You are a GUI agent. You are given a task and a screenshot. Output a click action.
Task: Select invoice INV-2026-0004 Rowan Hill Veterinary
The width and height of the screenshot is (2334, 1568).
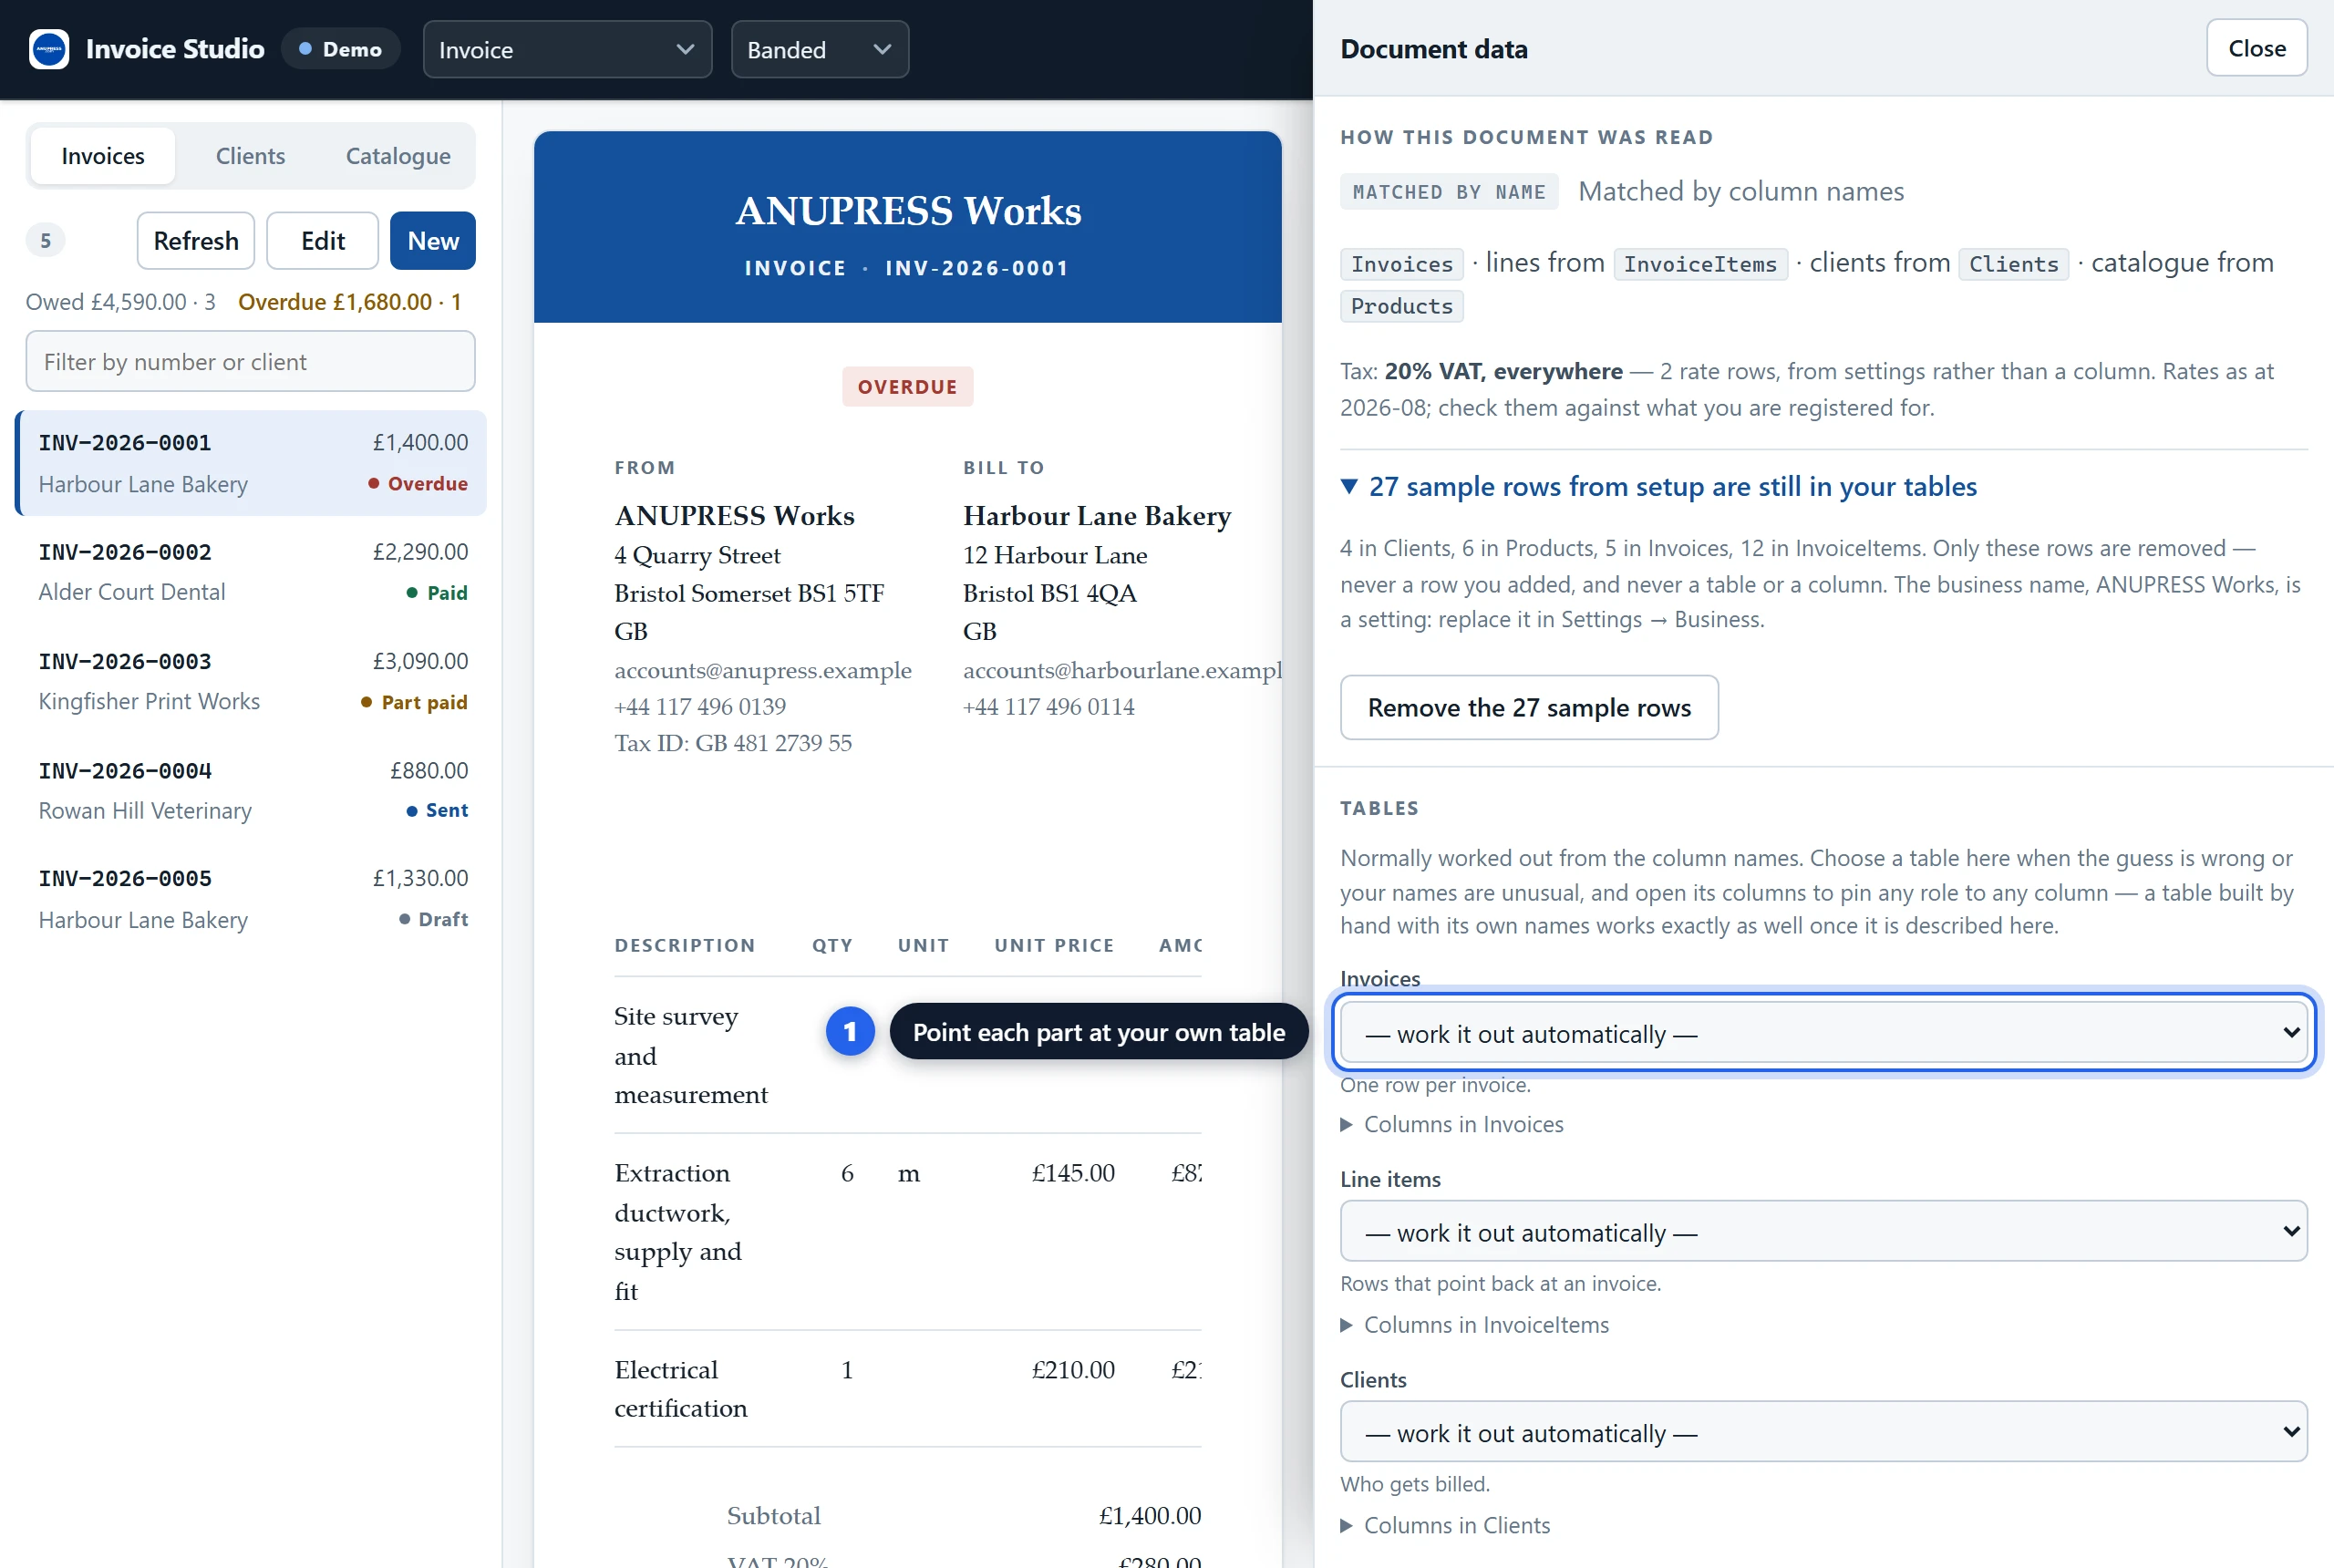[x=251, y=790]
